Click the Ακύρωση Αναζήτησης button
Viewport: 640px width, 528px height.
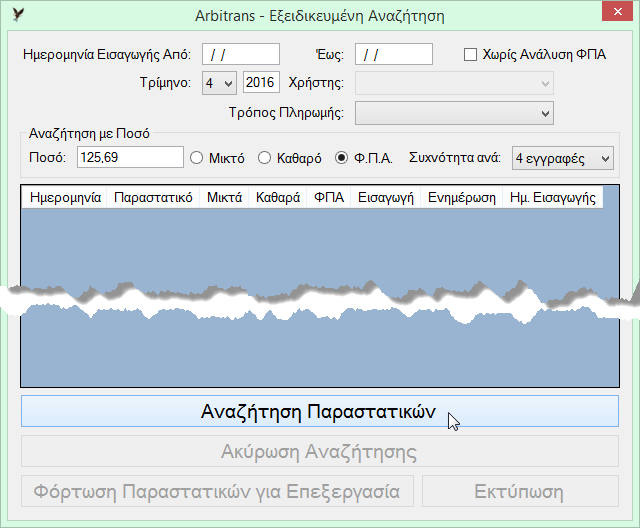coord(320,451)
